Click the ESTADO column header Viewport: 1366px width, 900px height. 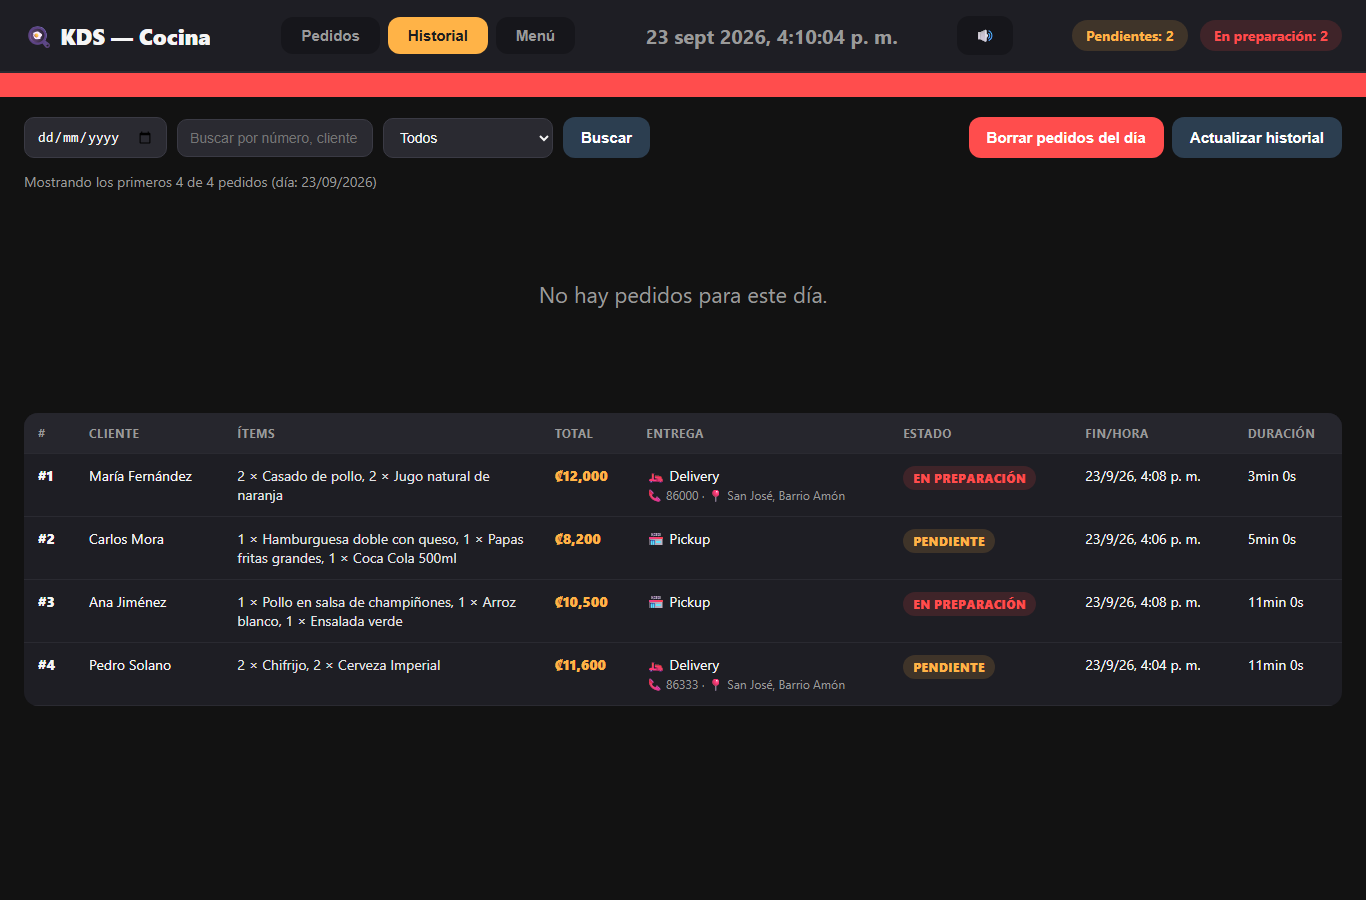pos(927,434)
